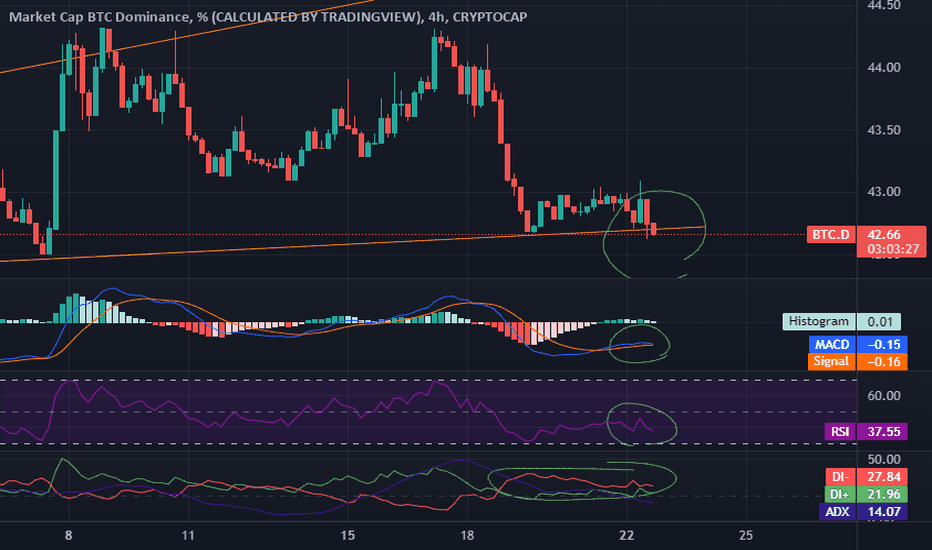This screenshot has height=550, width=932.
Task: Select the Histogram indicator label
Action: coord(818,322)
